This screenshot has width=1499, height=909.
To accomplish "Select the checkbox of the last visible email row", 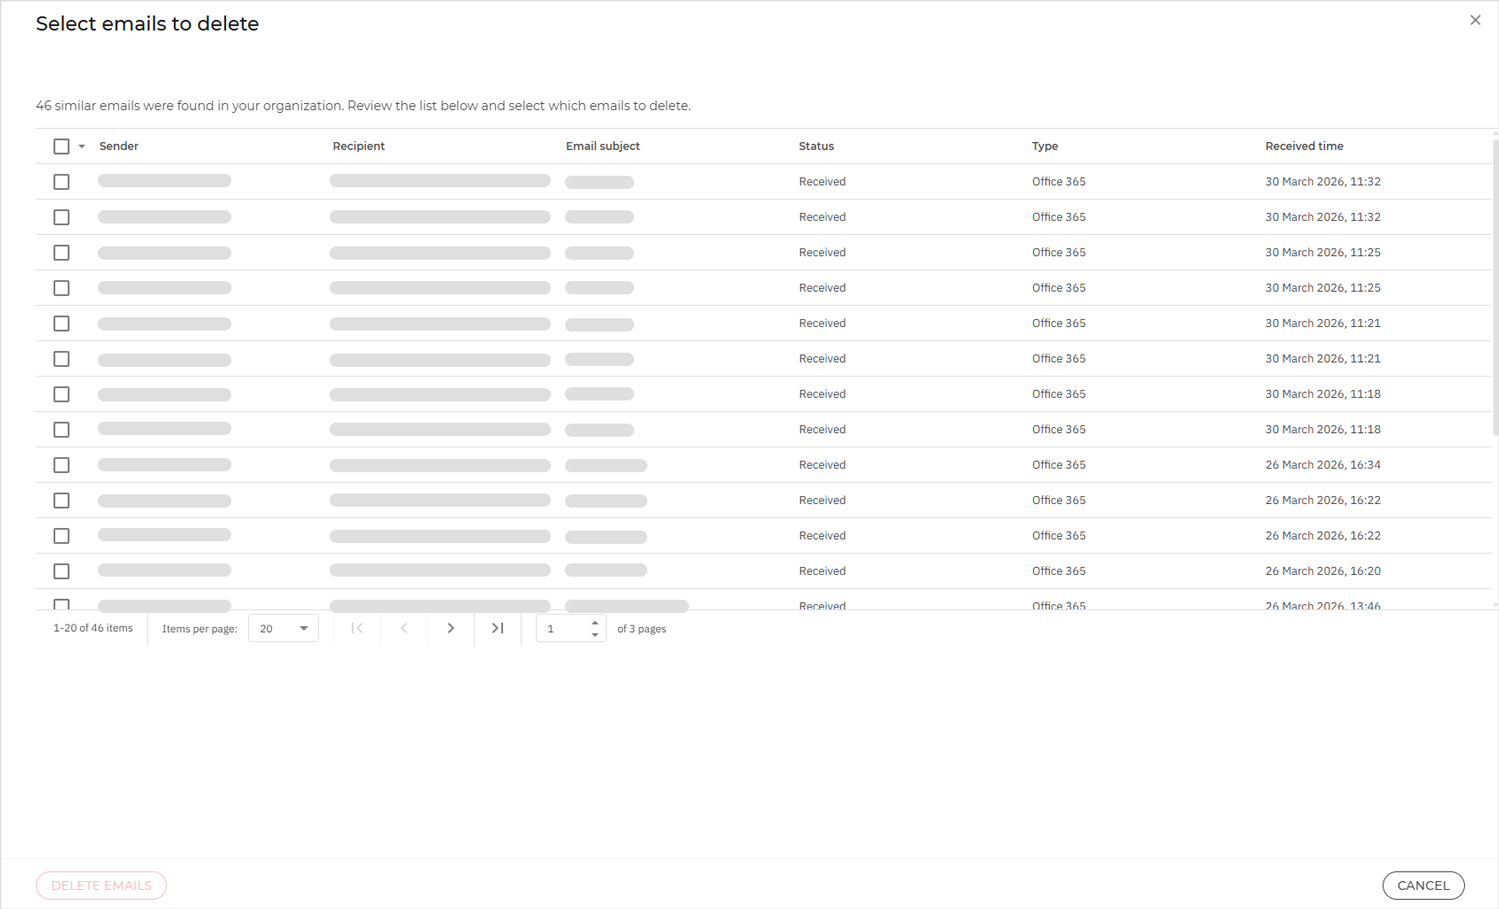I will point(61,606).
